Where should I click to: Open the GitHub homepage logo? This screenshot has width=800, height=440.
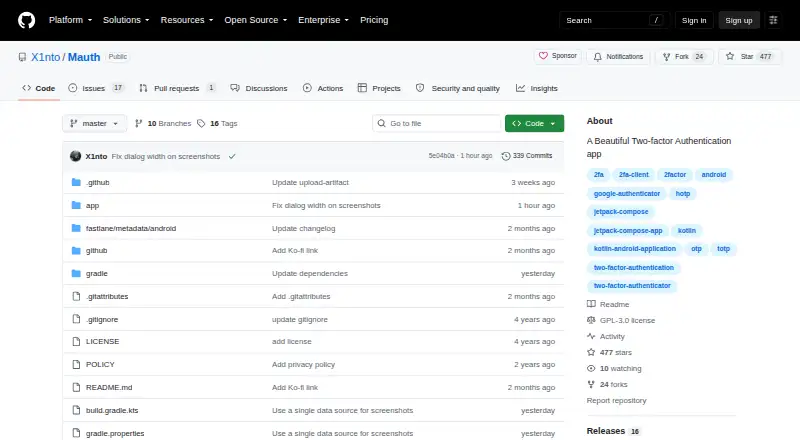point(27,20)
